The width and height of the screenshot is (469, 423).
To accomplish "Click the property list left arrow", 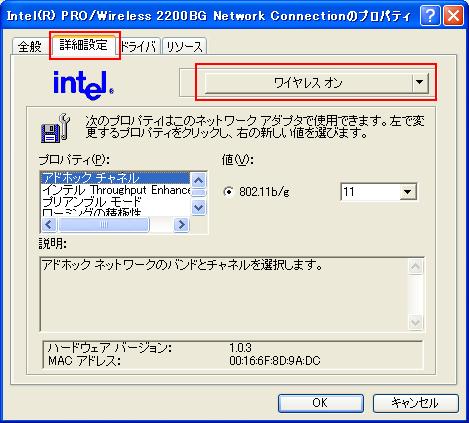I will tap(49, 225).
